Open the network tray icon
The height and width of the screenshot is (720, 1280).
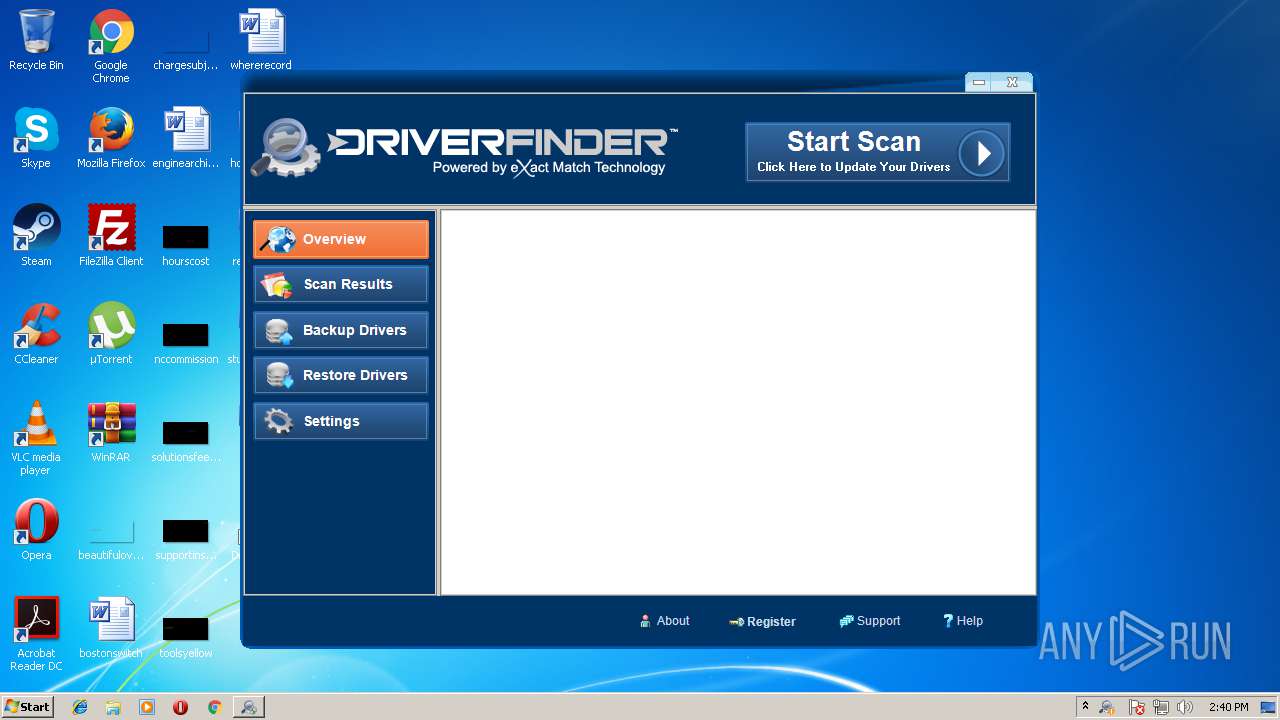1161,707
